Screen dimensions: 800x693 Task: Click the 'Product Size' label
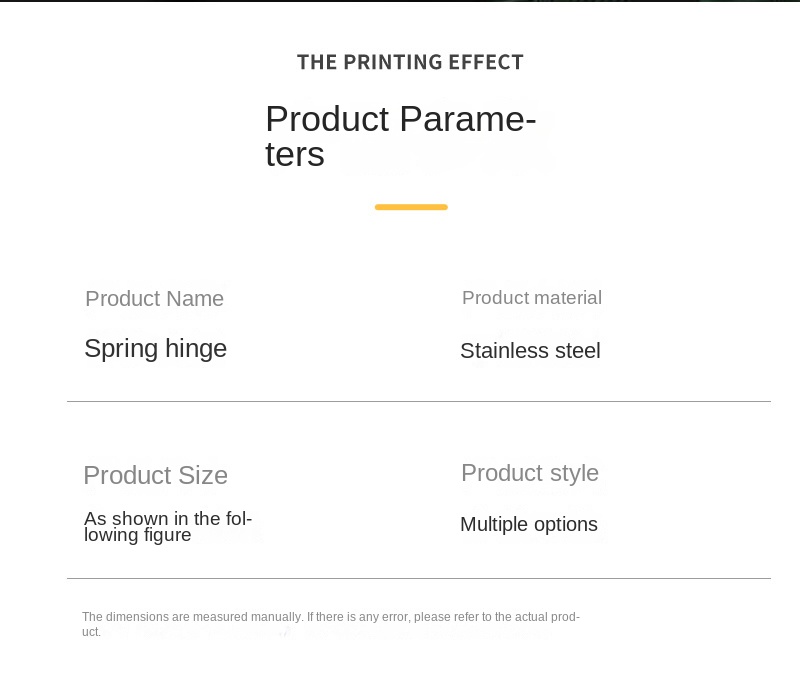pos(156,476)
